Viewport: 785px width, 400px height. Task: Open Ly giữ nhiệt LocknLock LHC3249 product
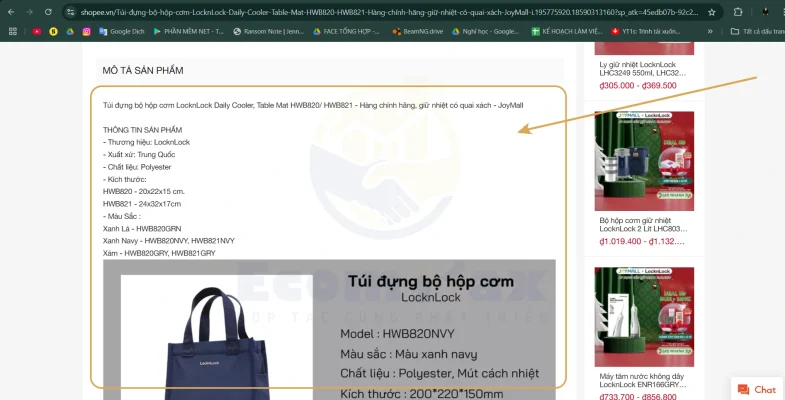click(x=643, y=69)
